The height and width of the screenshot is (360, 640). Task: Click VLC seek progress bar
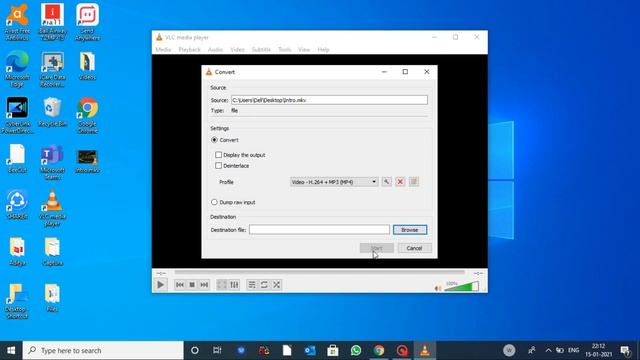click(319, 272)
